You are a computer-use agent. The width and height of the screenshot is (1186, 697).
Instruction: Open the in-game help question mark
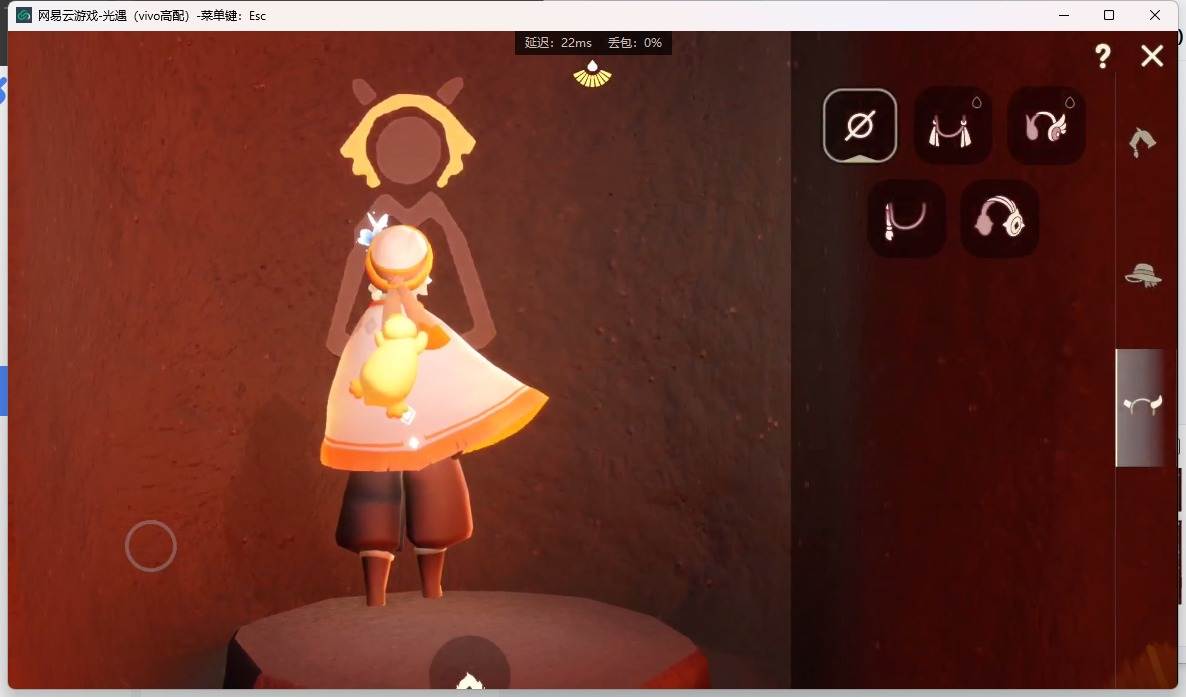[1103, 55]
